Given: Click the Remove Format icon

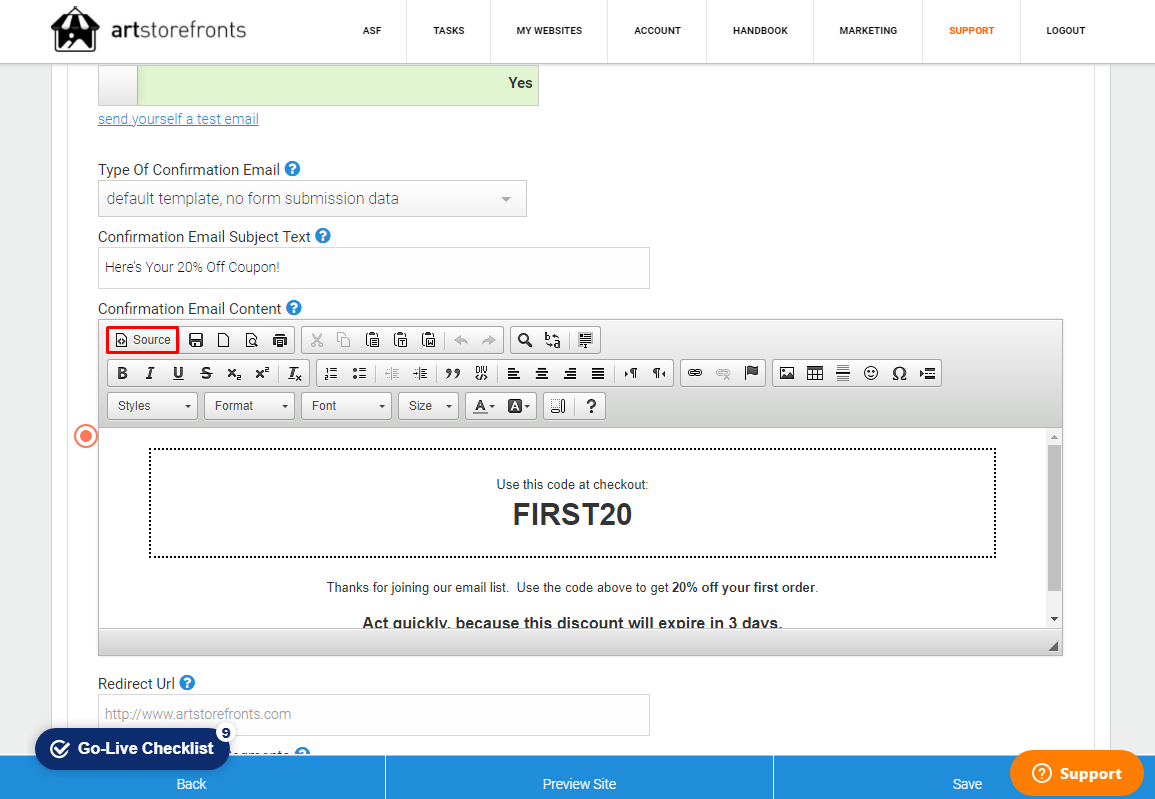Looking at the screenshot, I should tap(295, 373).
